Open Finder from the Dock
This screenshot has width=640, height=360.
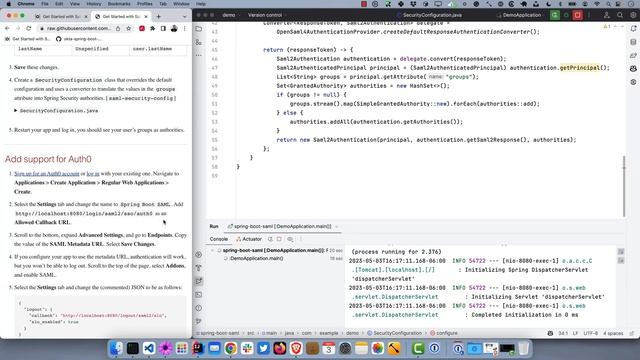point(116,348)
